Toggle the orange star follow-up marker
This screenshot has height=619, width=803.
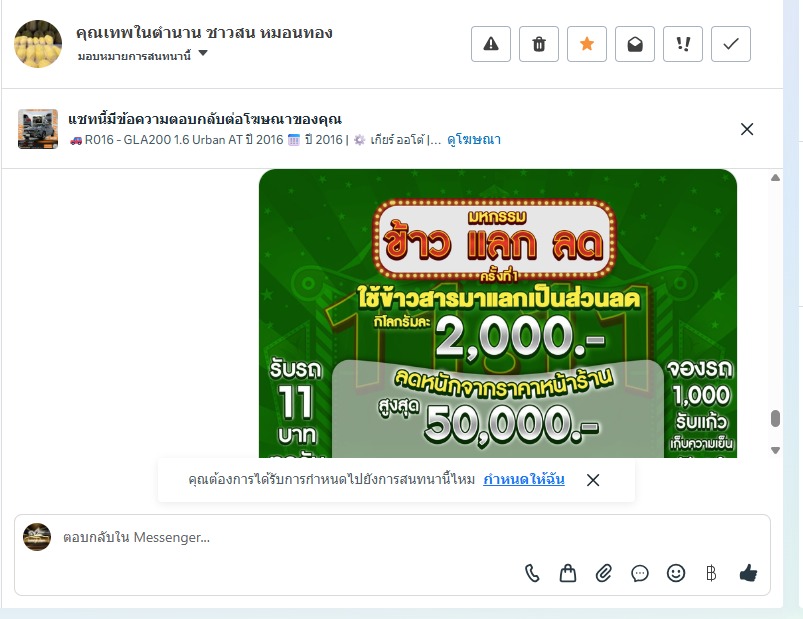point(587,44)
